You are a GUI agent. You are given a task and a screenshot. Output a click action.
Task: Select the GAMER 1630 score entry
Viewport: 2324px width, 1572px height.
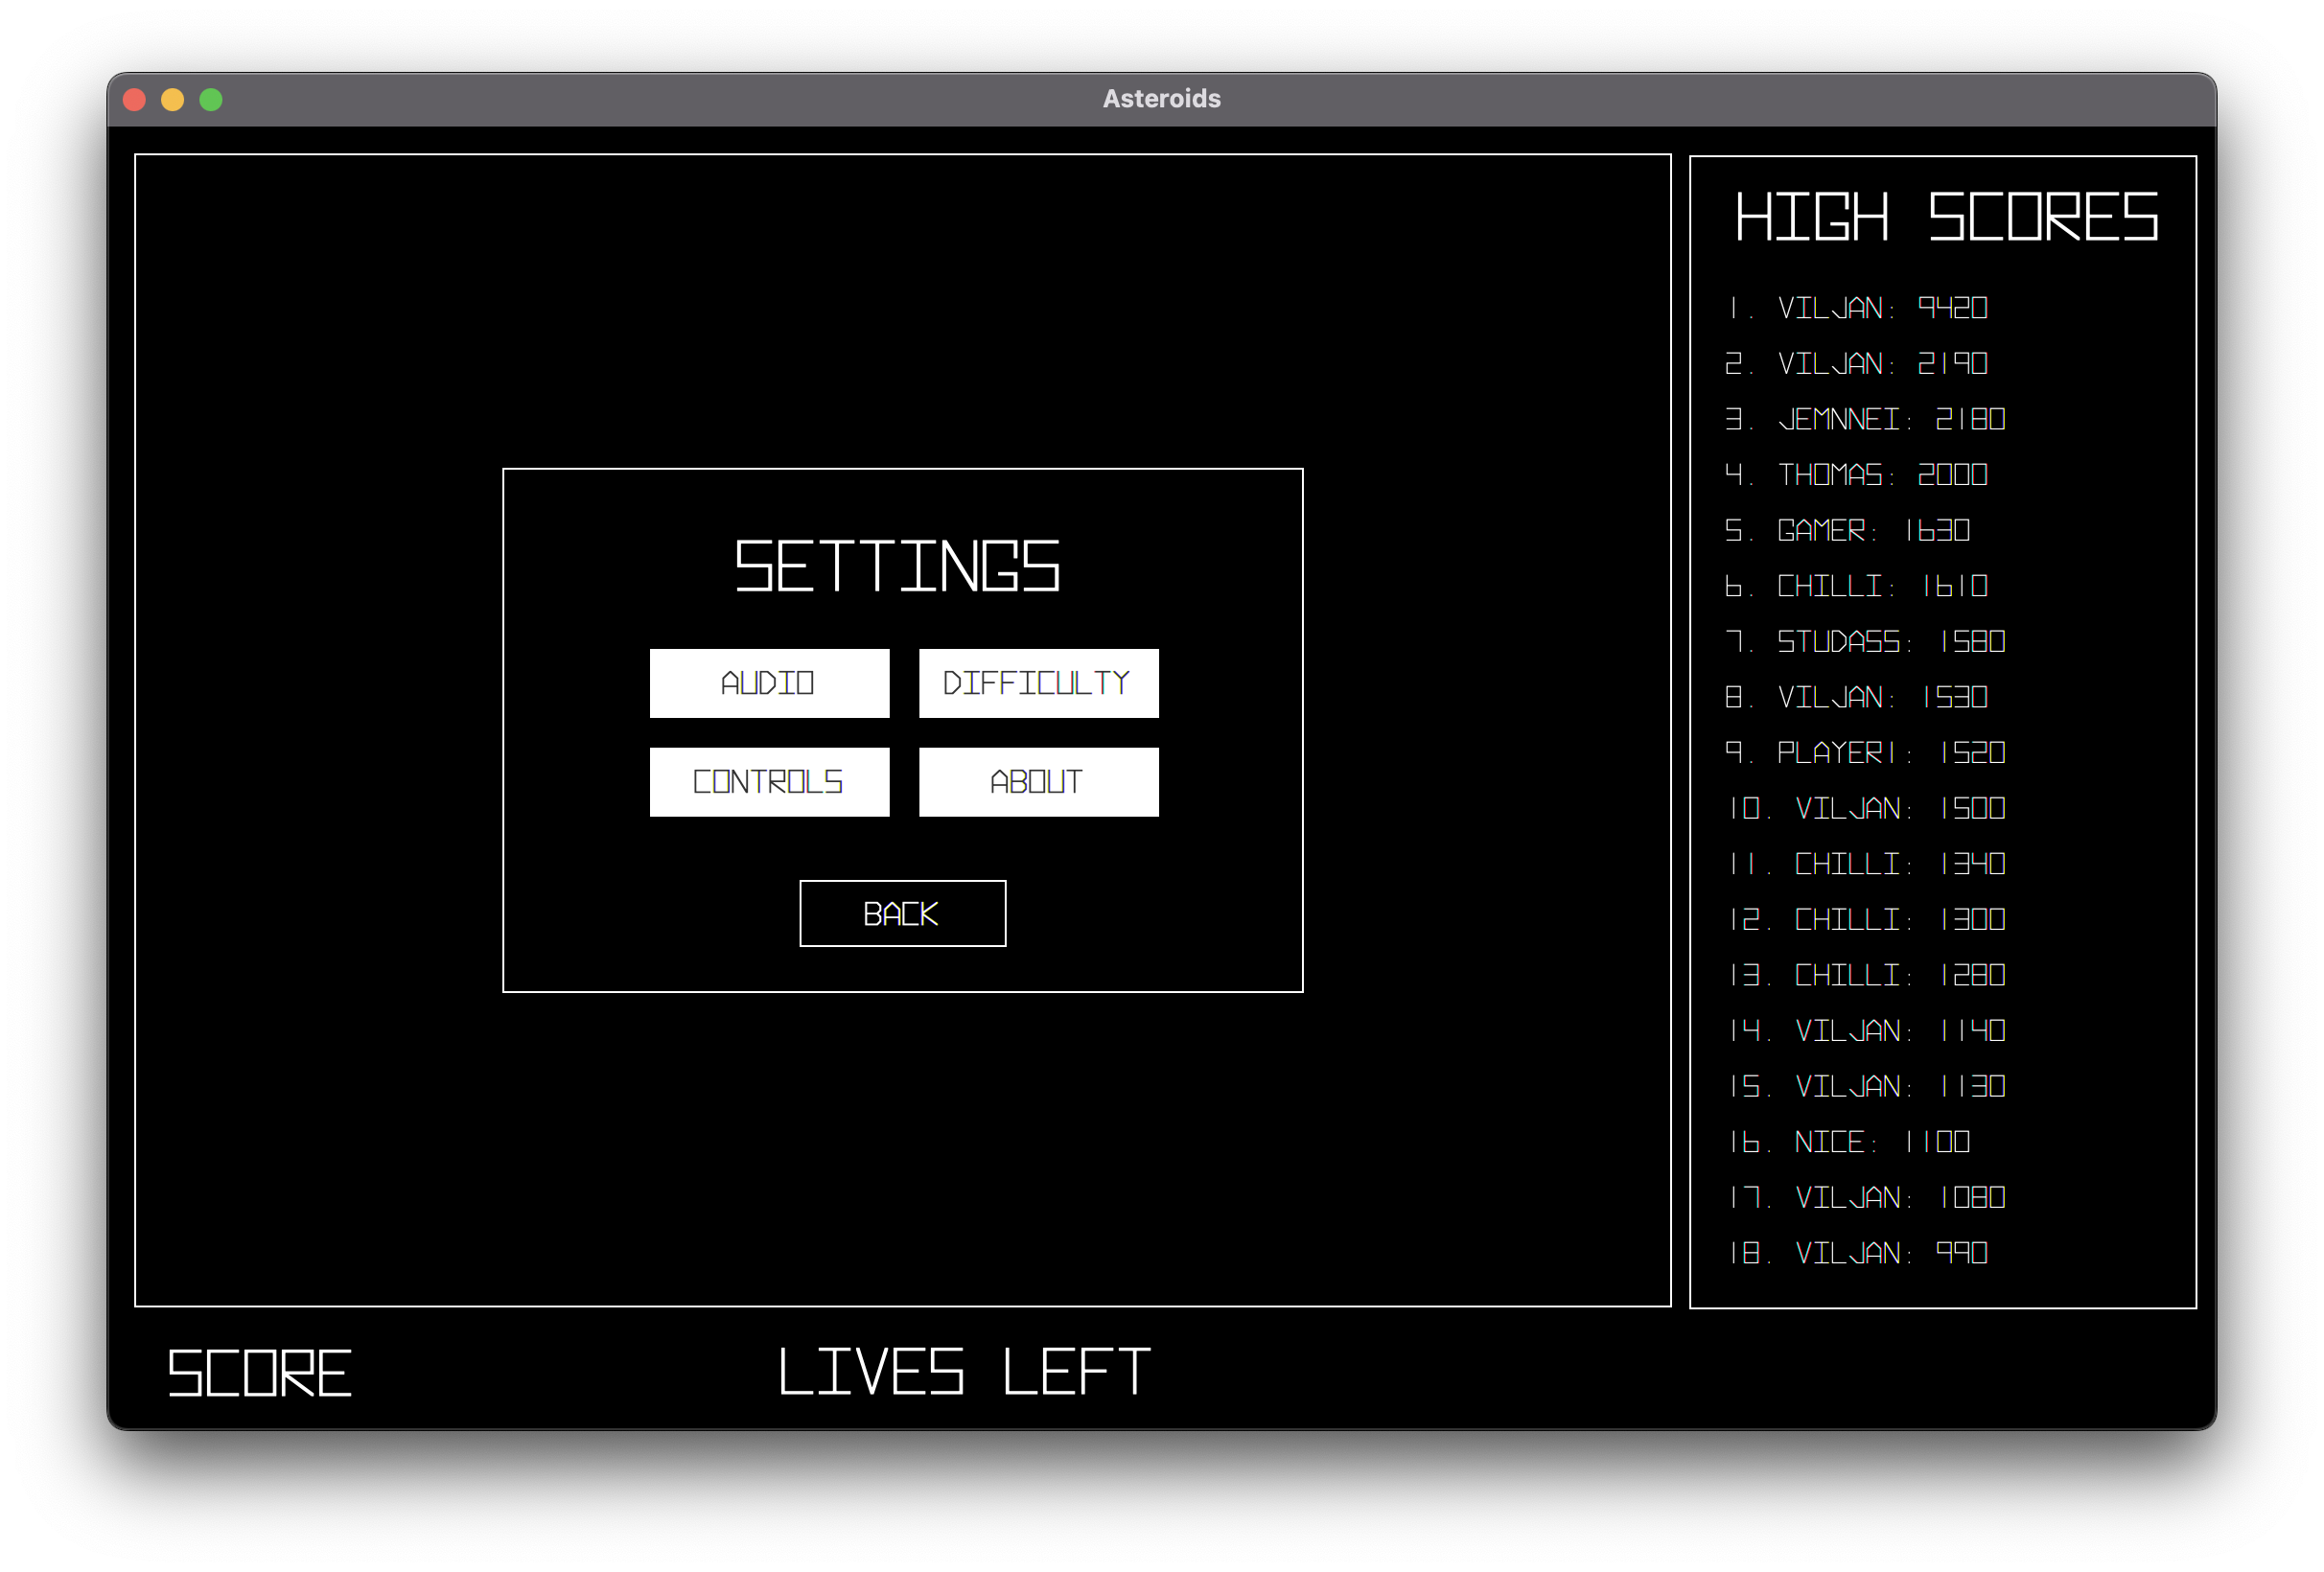[x=1848, y=530]
